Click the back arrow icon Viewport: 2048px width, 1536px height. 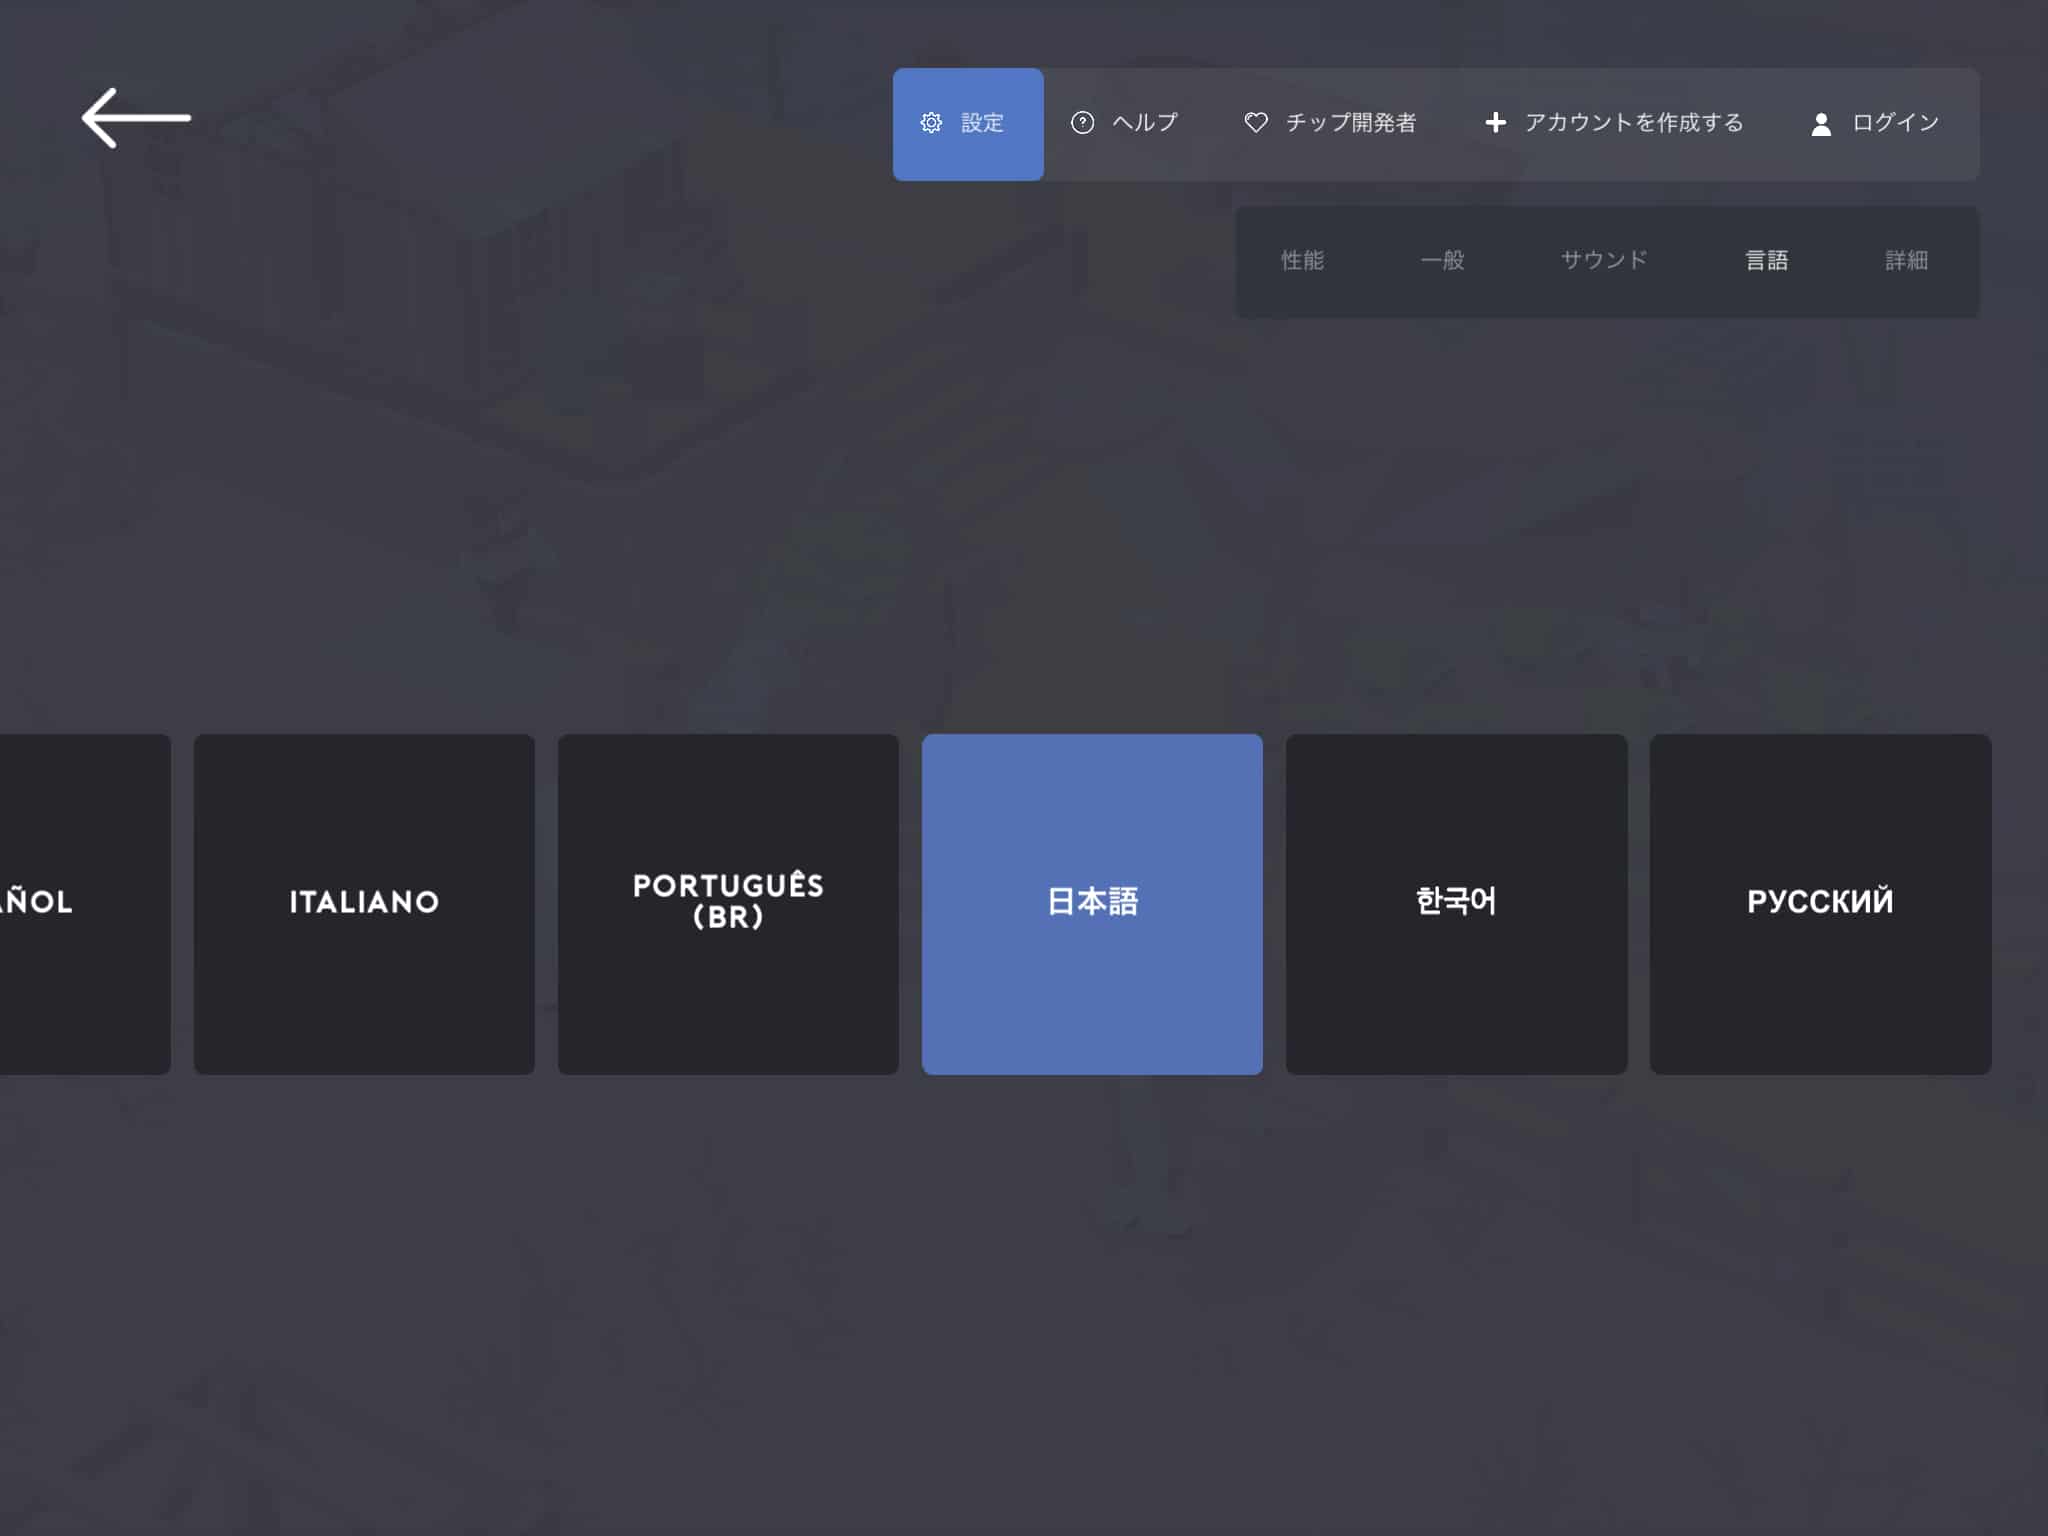(x=137, y=118)
